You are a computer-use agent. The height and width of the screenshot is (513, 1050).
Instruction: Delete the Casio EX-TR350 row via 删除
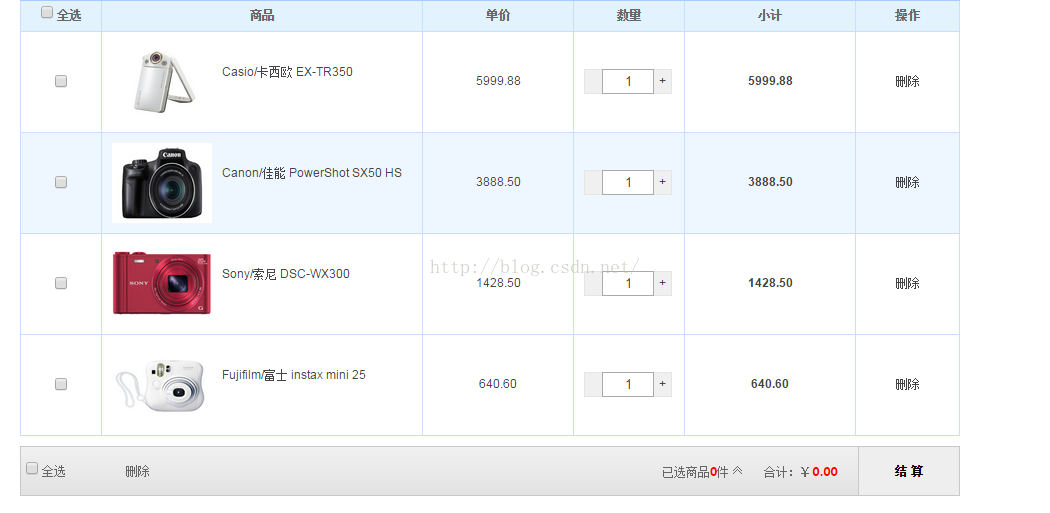coord(907,81)
